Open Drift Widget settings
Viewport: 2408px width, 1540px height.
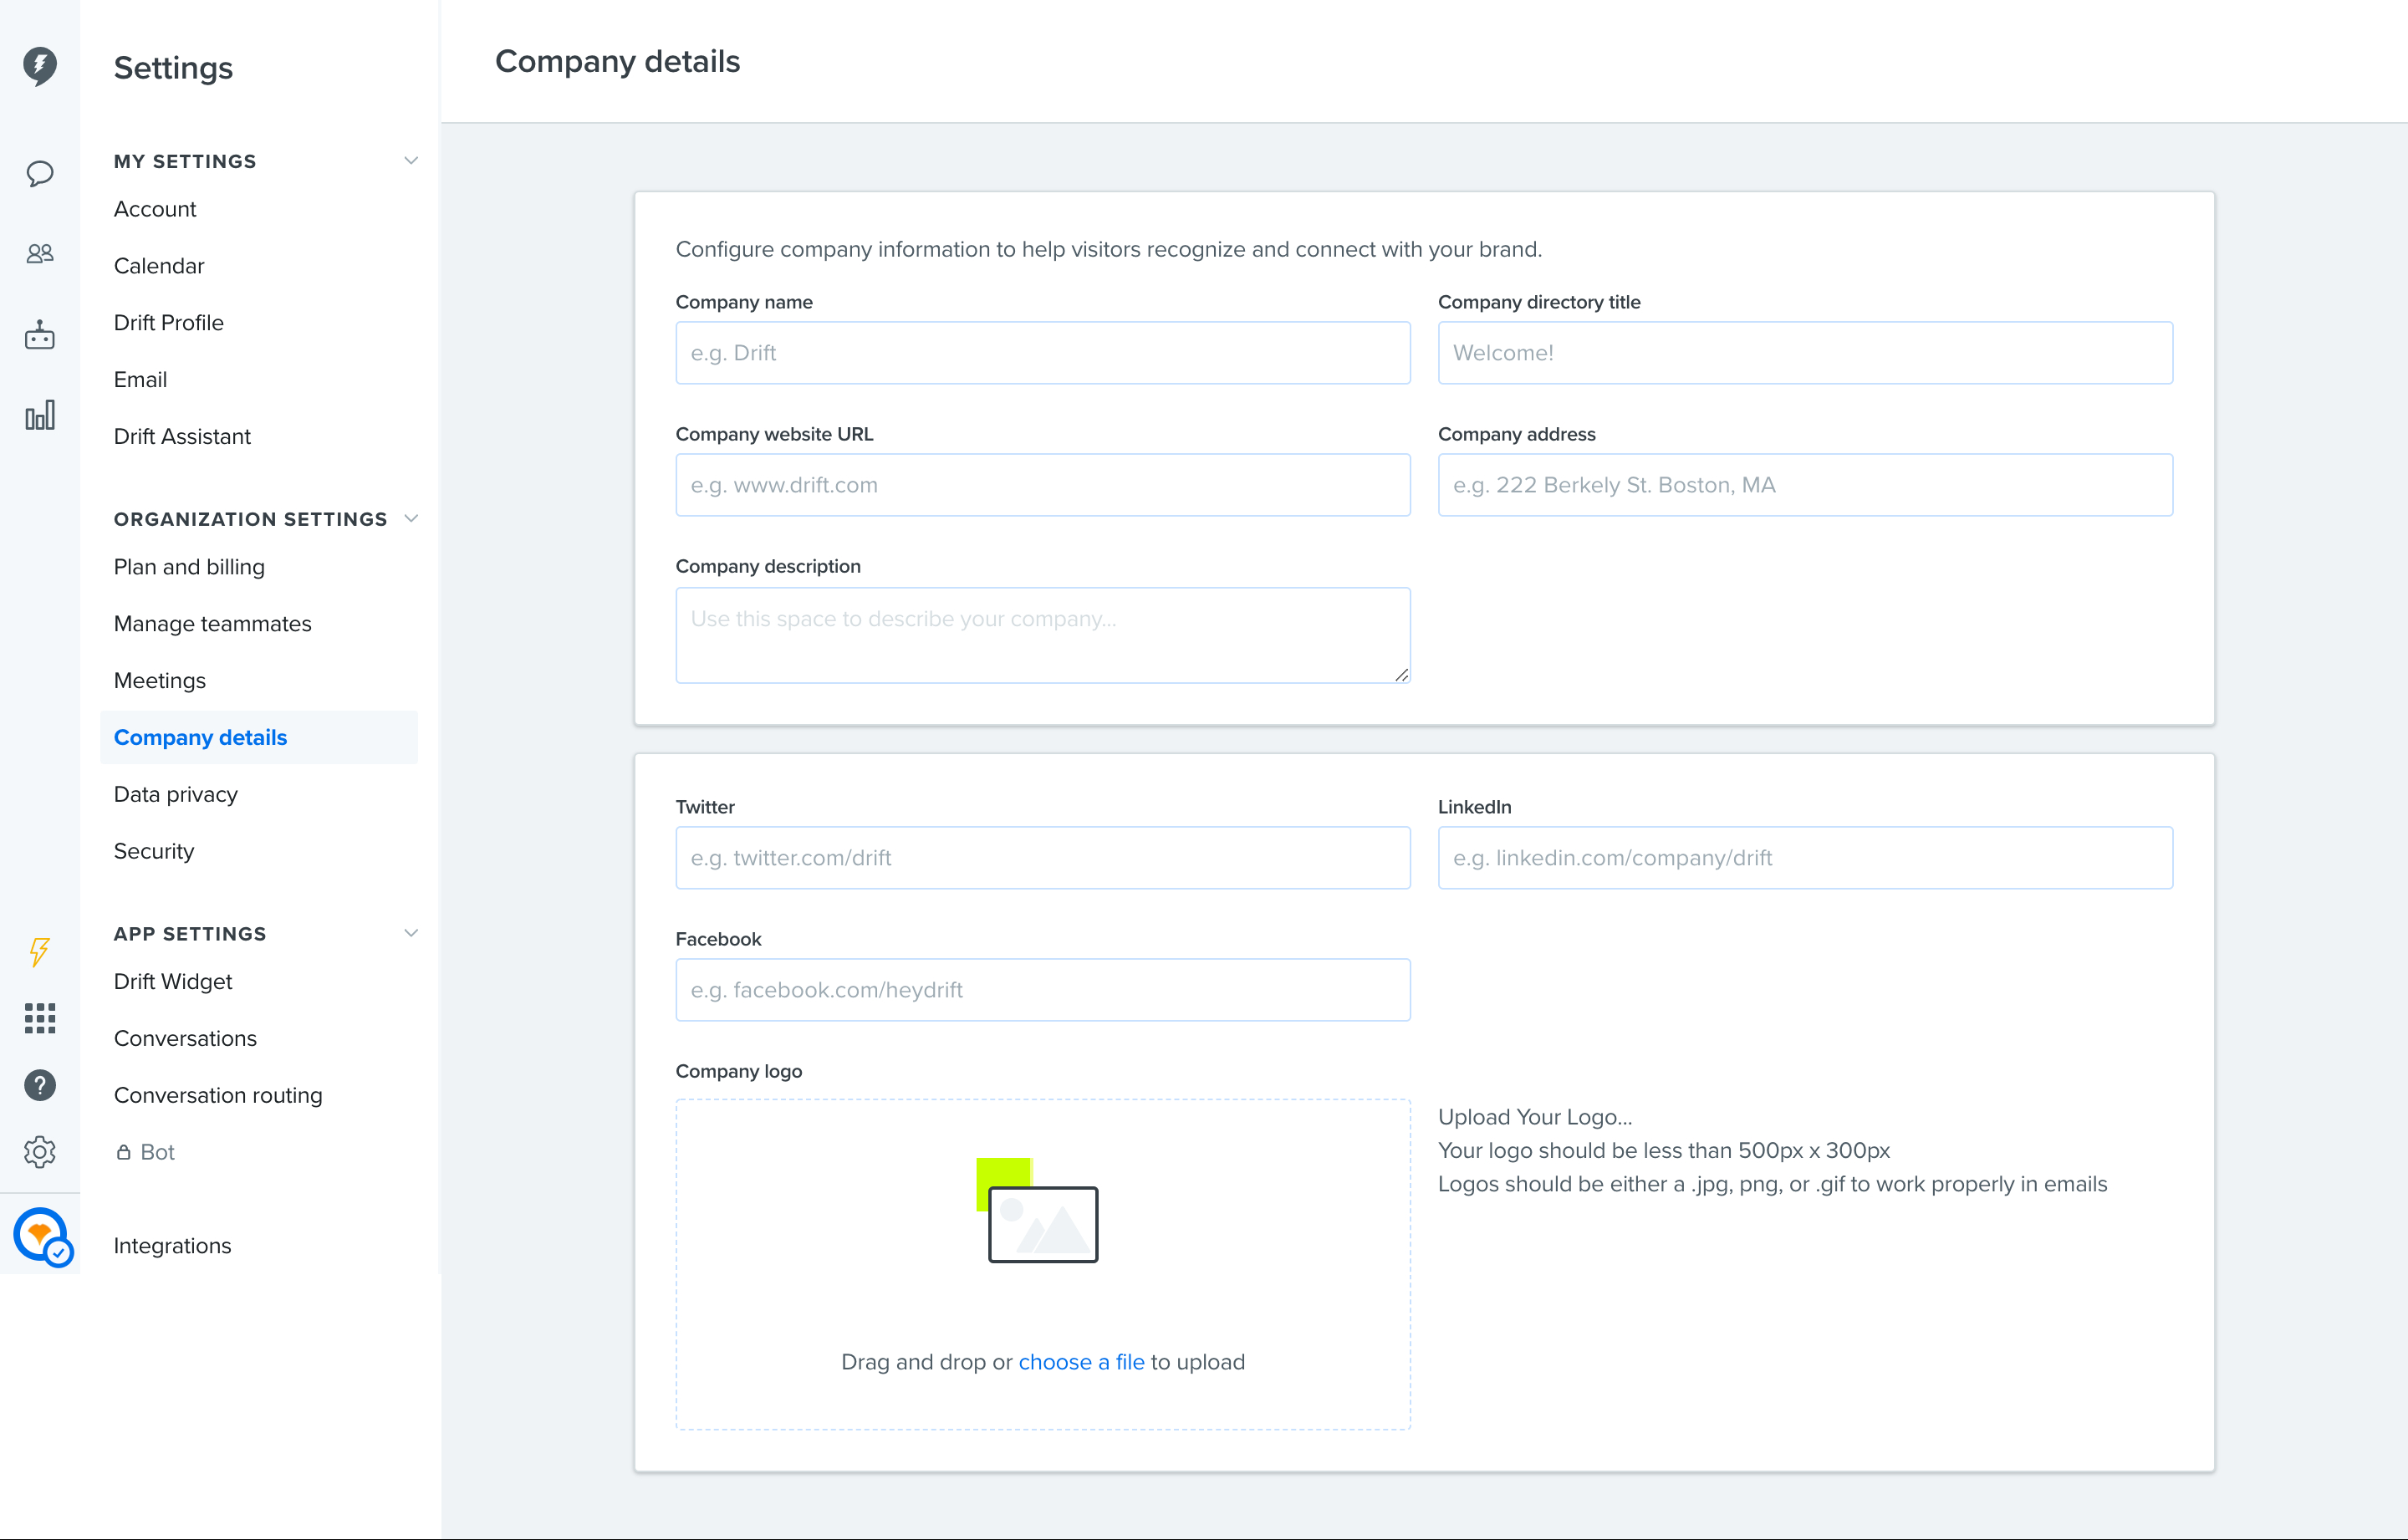(x=173, y=982)
